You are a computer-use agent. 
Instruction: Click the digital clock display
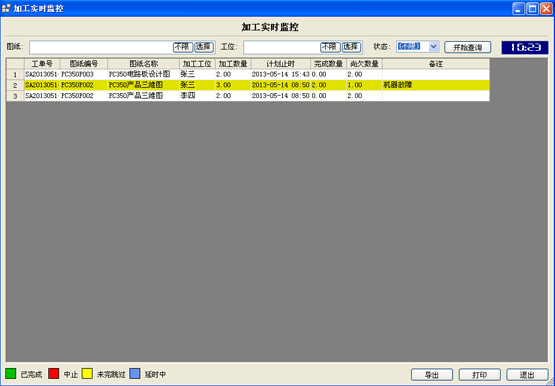tap(525, 47)
